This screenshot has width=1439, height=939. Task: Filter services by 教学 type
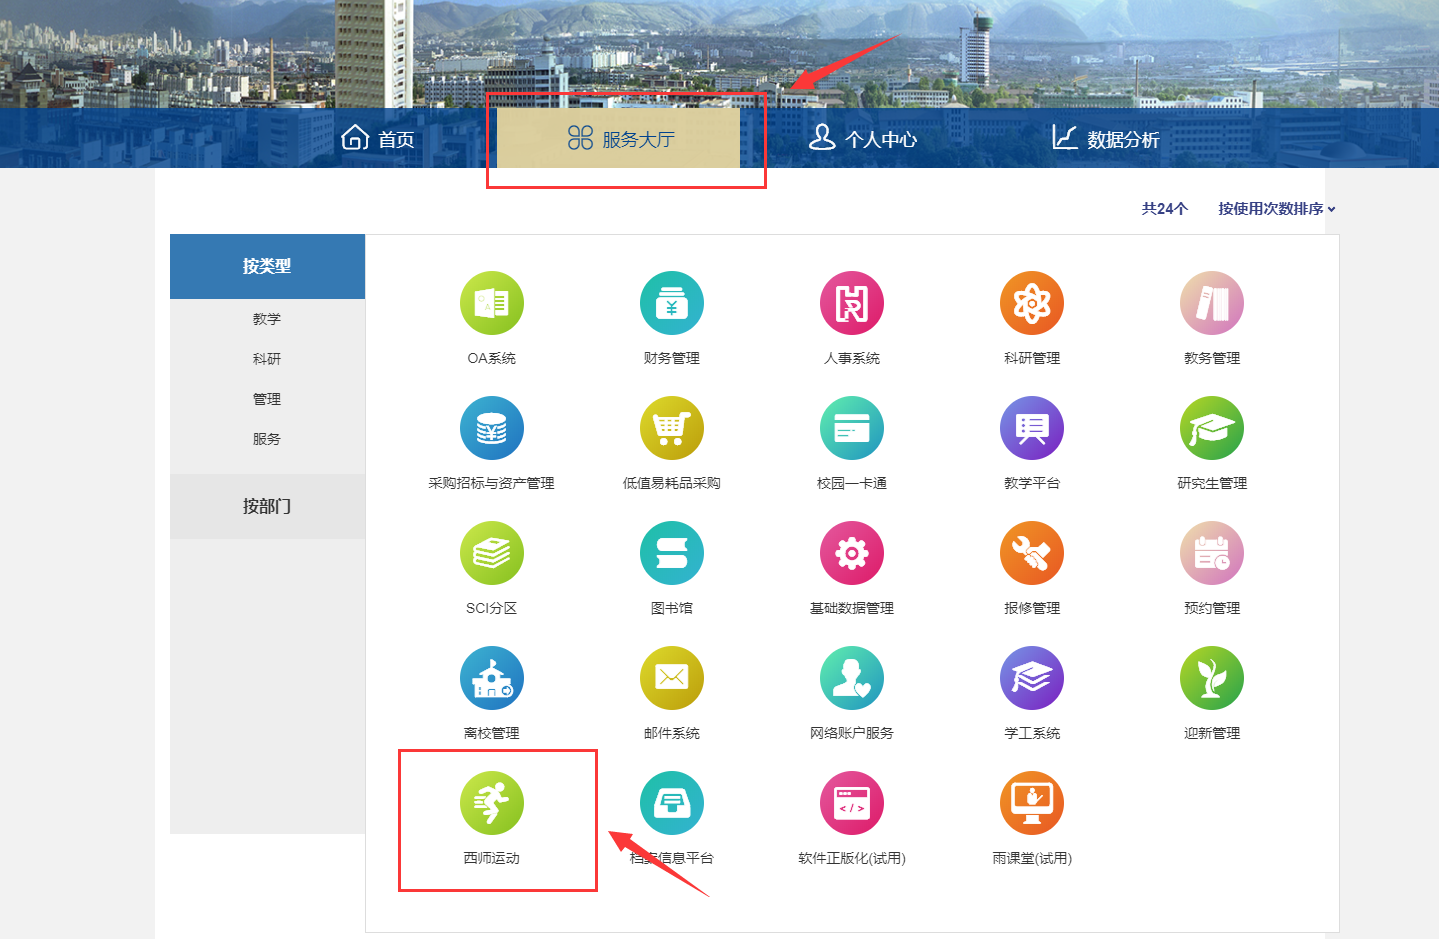(x=267, y=319)
